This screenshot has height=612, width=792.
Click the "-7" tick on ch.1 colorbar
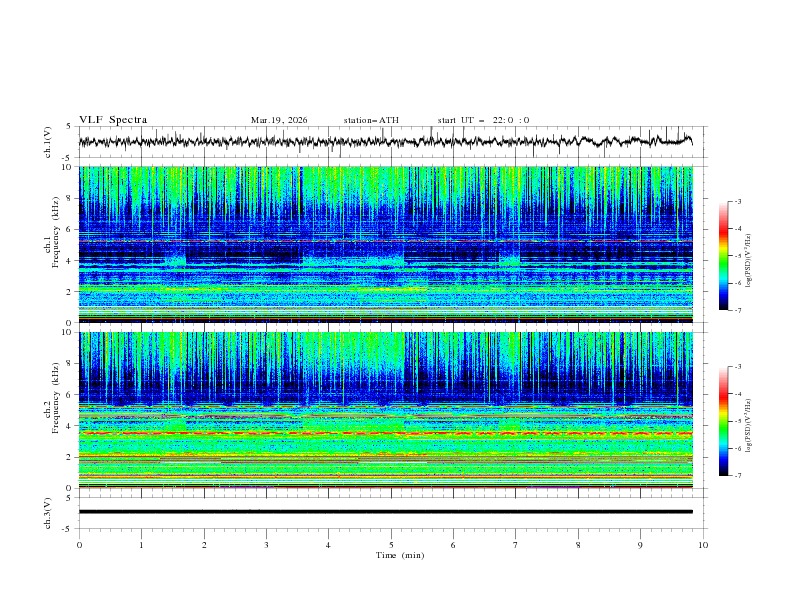737,310
